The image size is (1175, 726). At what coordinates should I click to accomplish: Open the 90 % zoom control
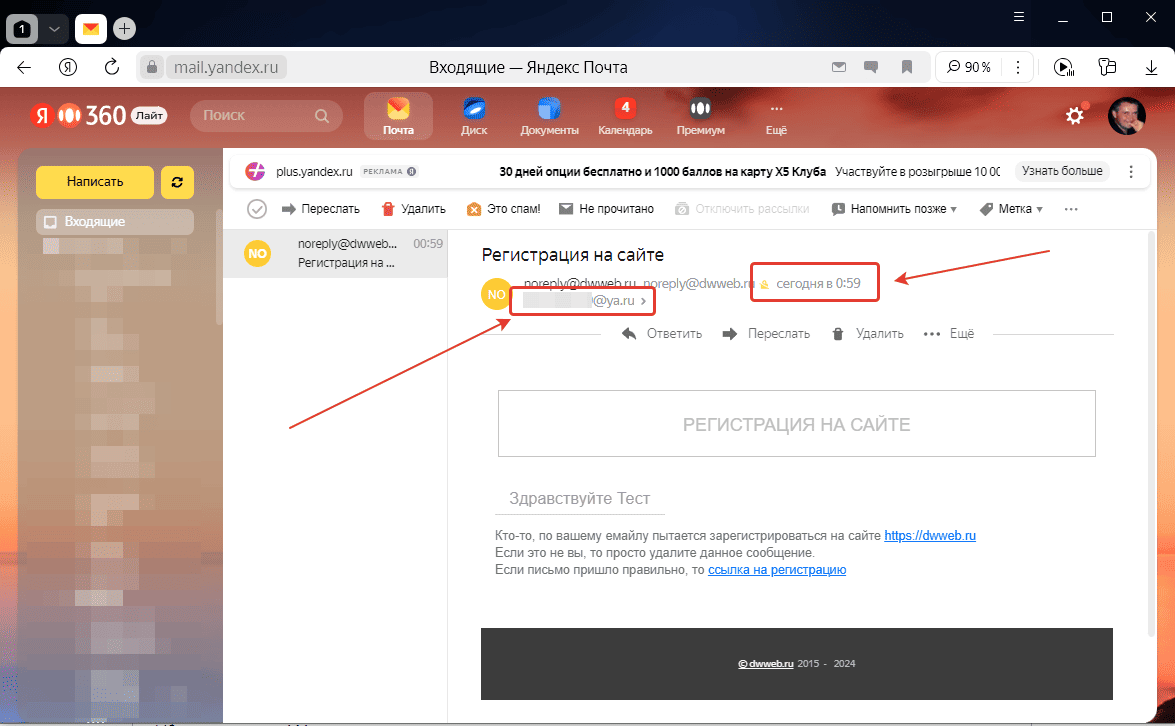(x=969, y=67)
